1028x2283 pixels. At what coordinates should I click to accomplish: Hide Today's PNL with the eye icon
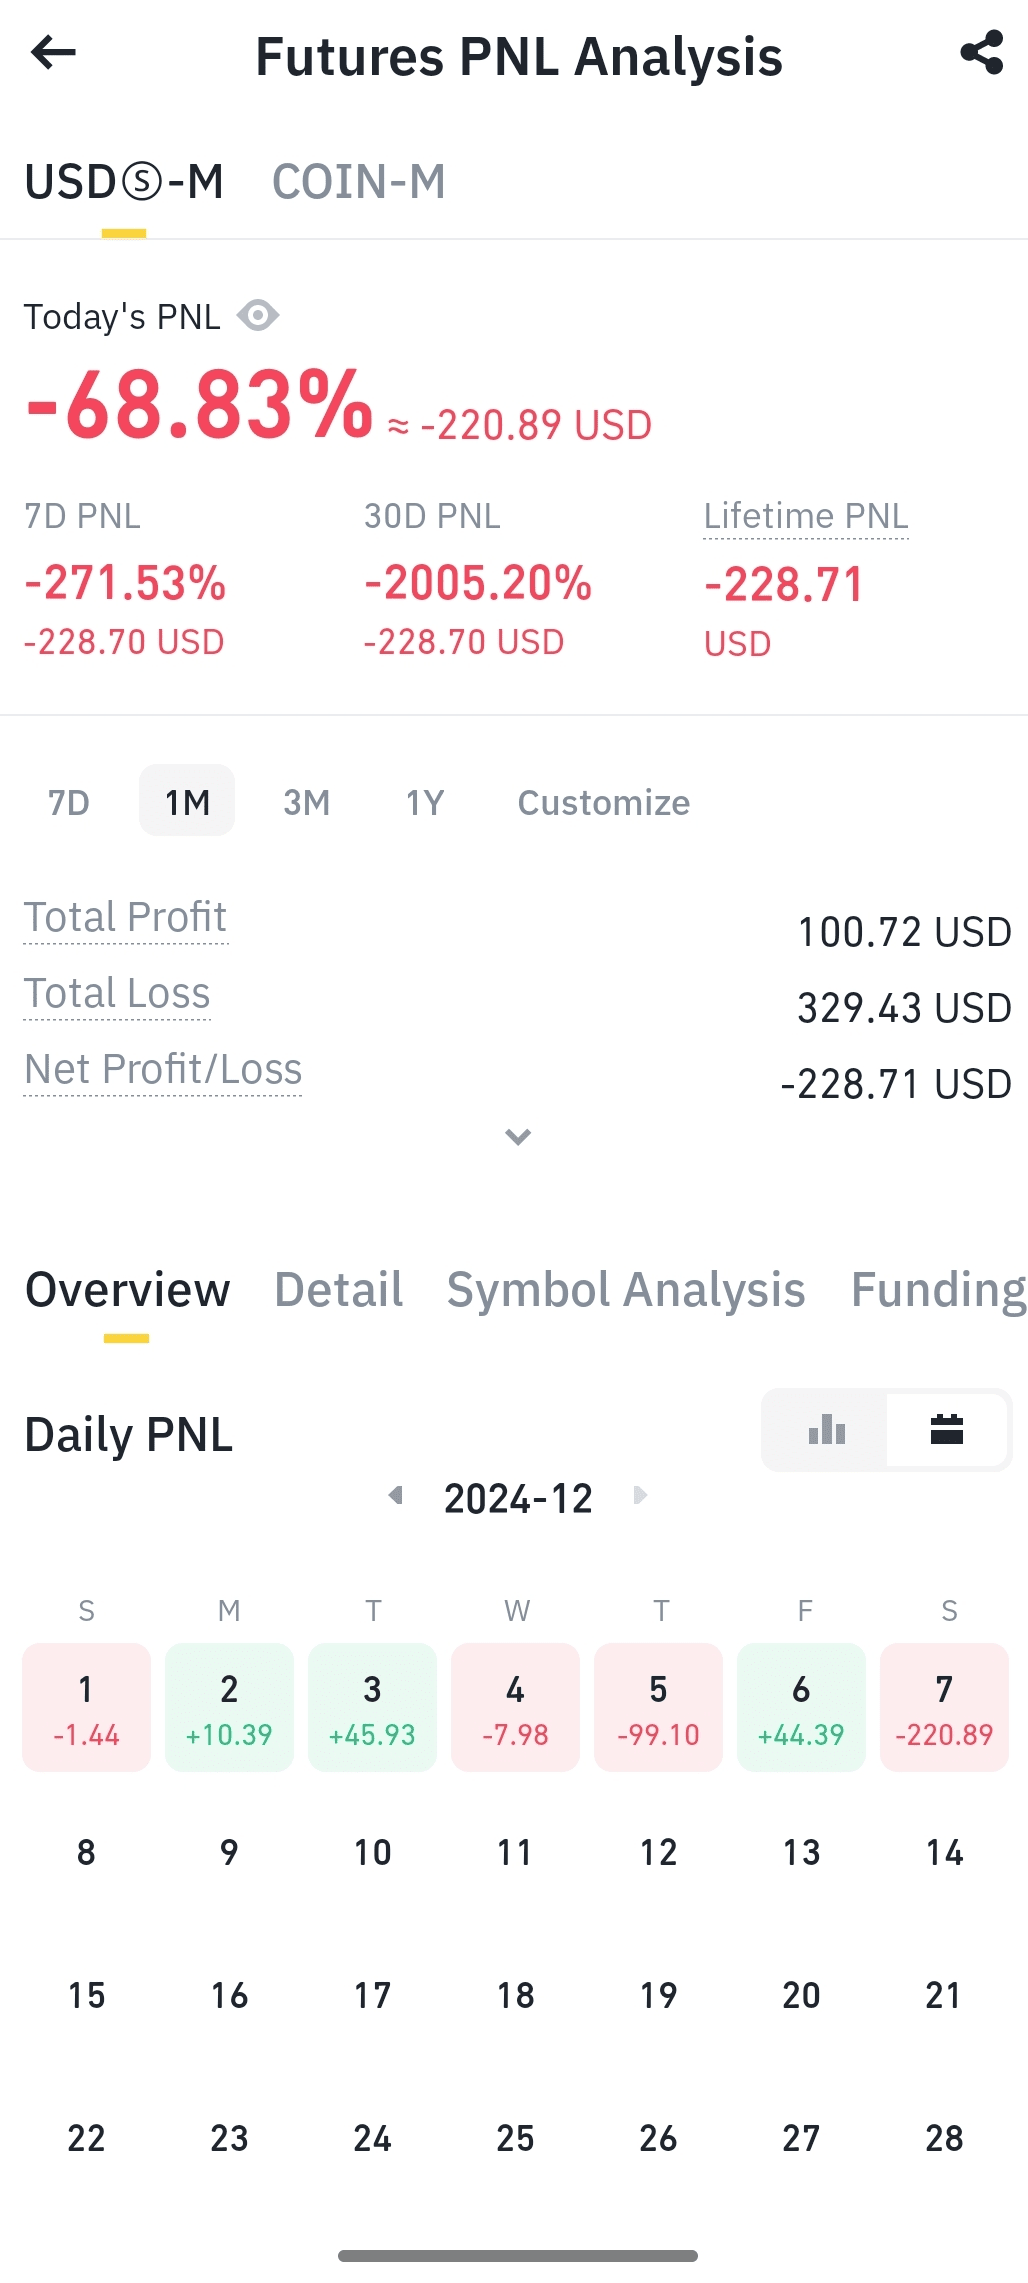click(258, 316)
